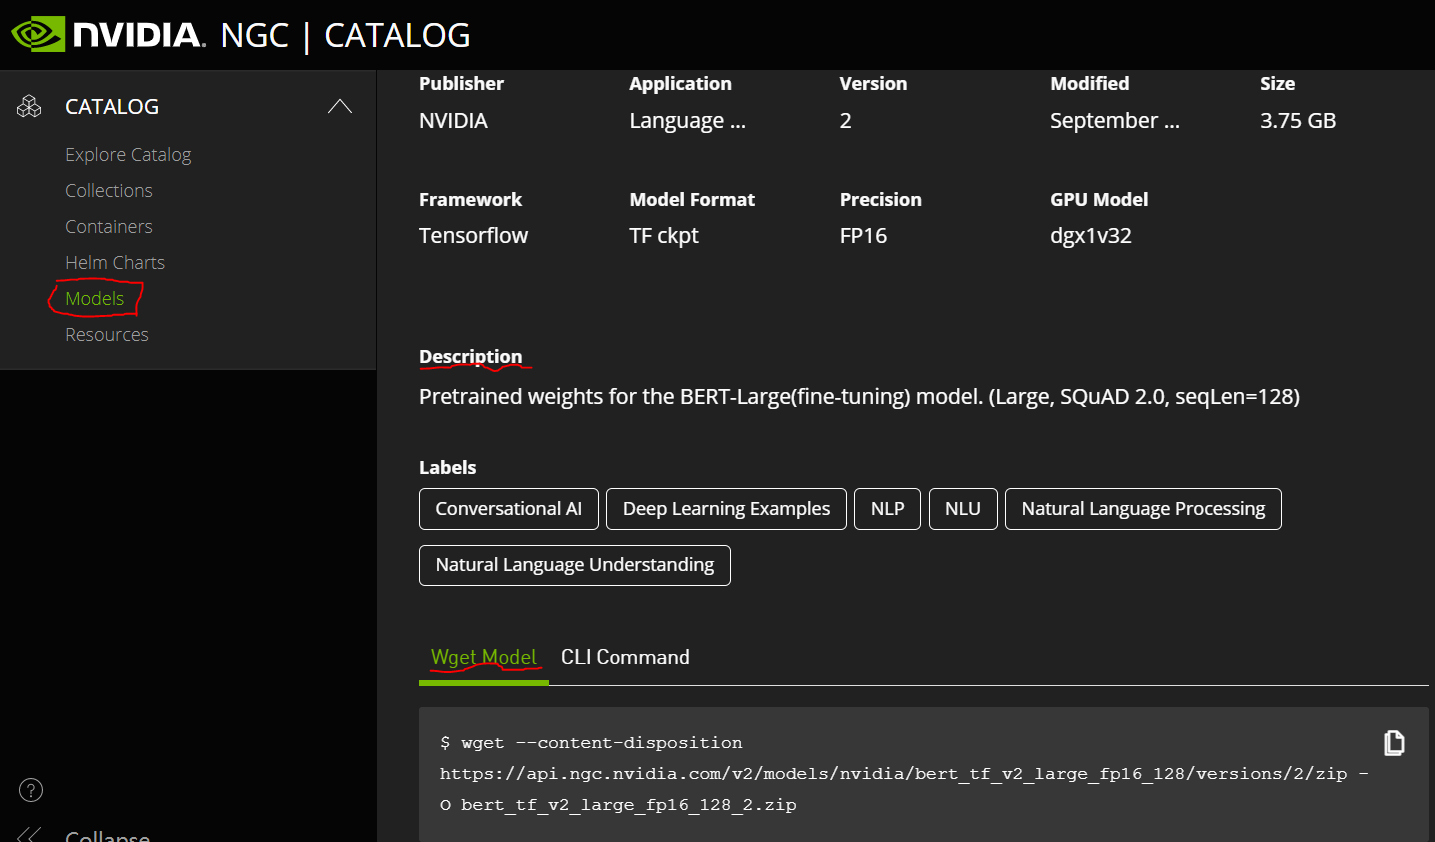Click the Conversational AI label

[x=508, y=509]
